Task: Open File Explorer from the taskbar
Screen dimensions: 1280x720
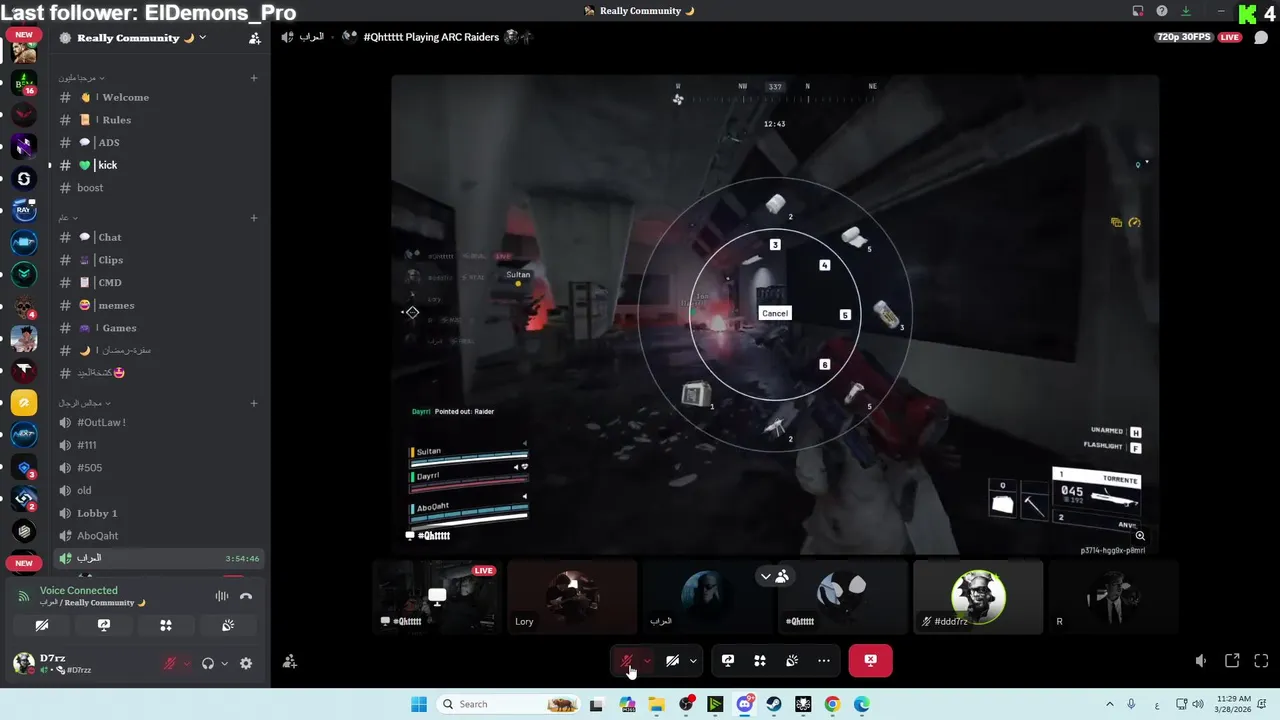Action: pos(657,704)
